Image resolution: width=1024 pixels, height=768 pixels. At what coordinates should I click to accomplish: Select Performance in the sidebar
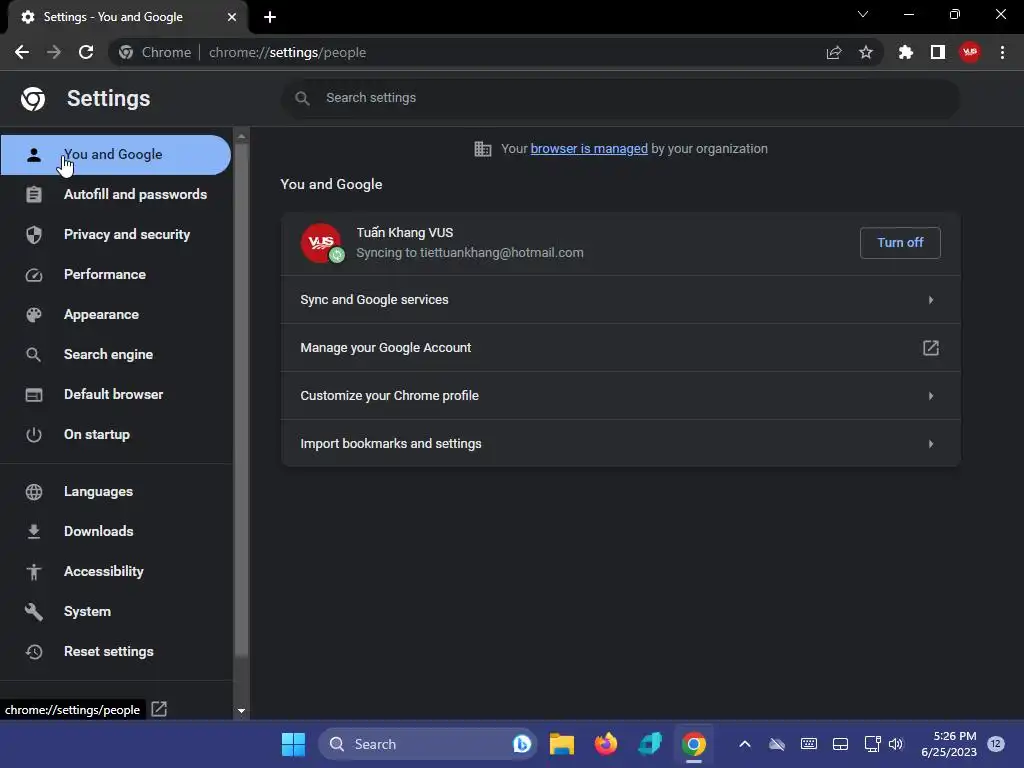pyautogui.click(x=116, y=274)
